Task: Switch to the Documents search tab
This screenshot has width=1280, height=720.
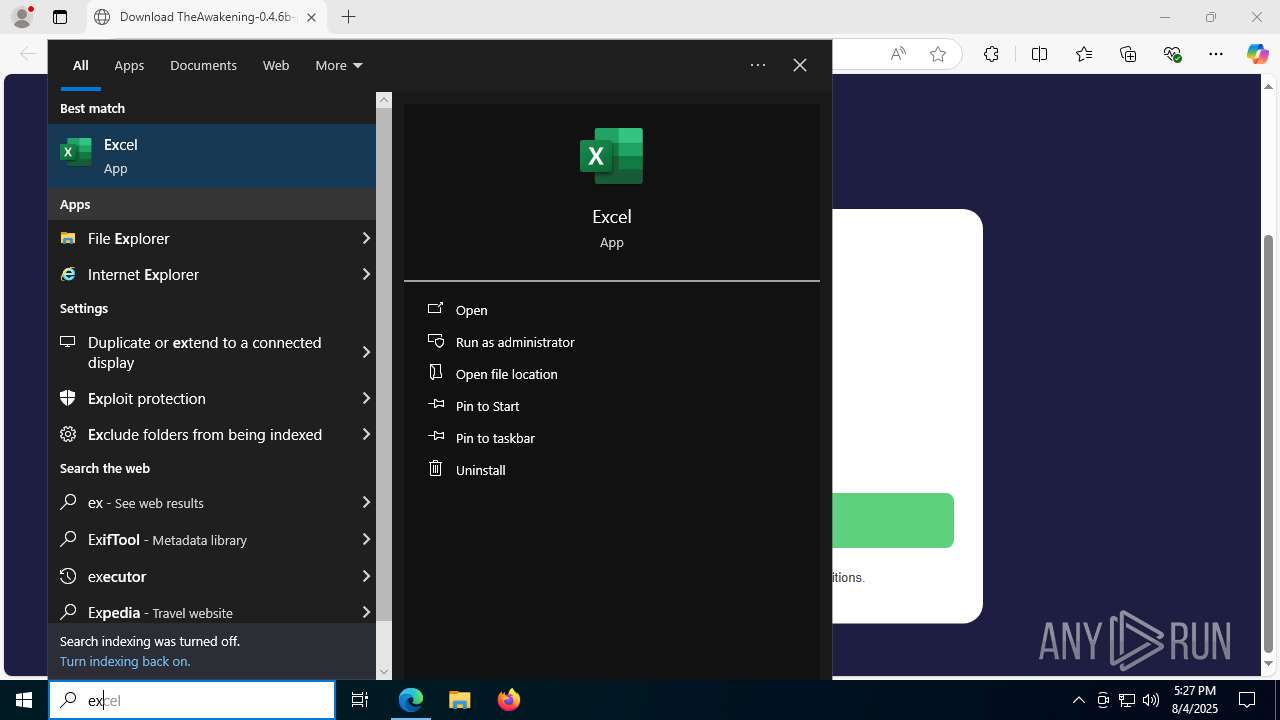Action: 203,65
